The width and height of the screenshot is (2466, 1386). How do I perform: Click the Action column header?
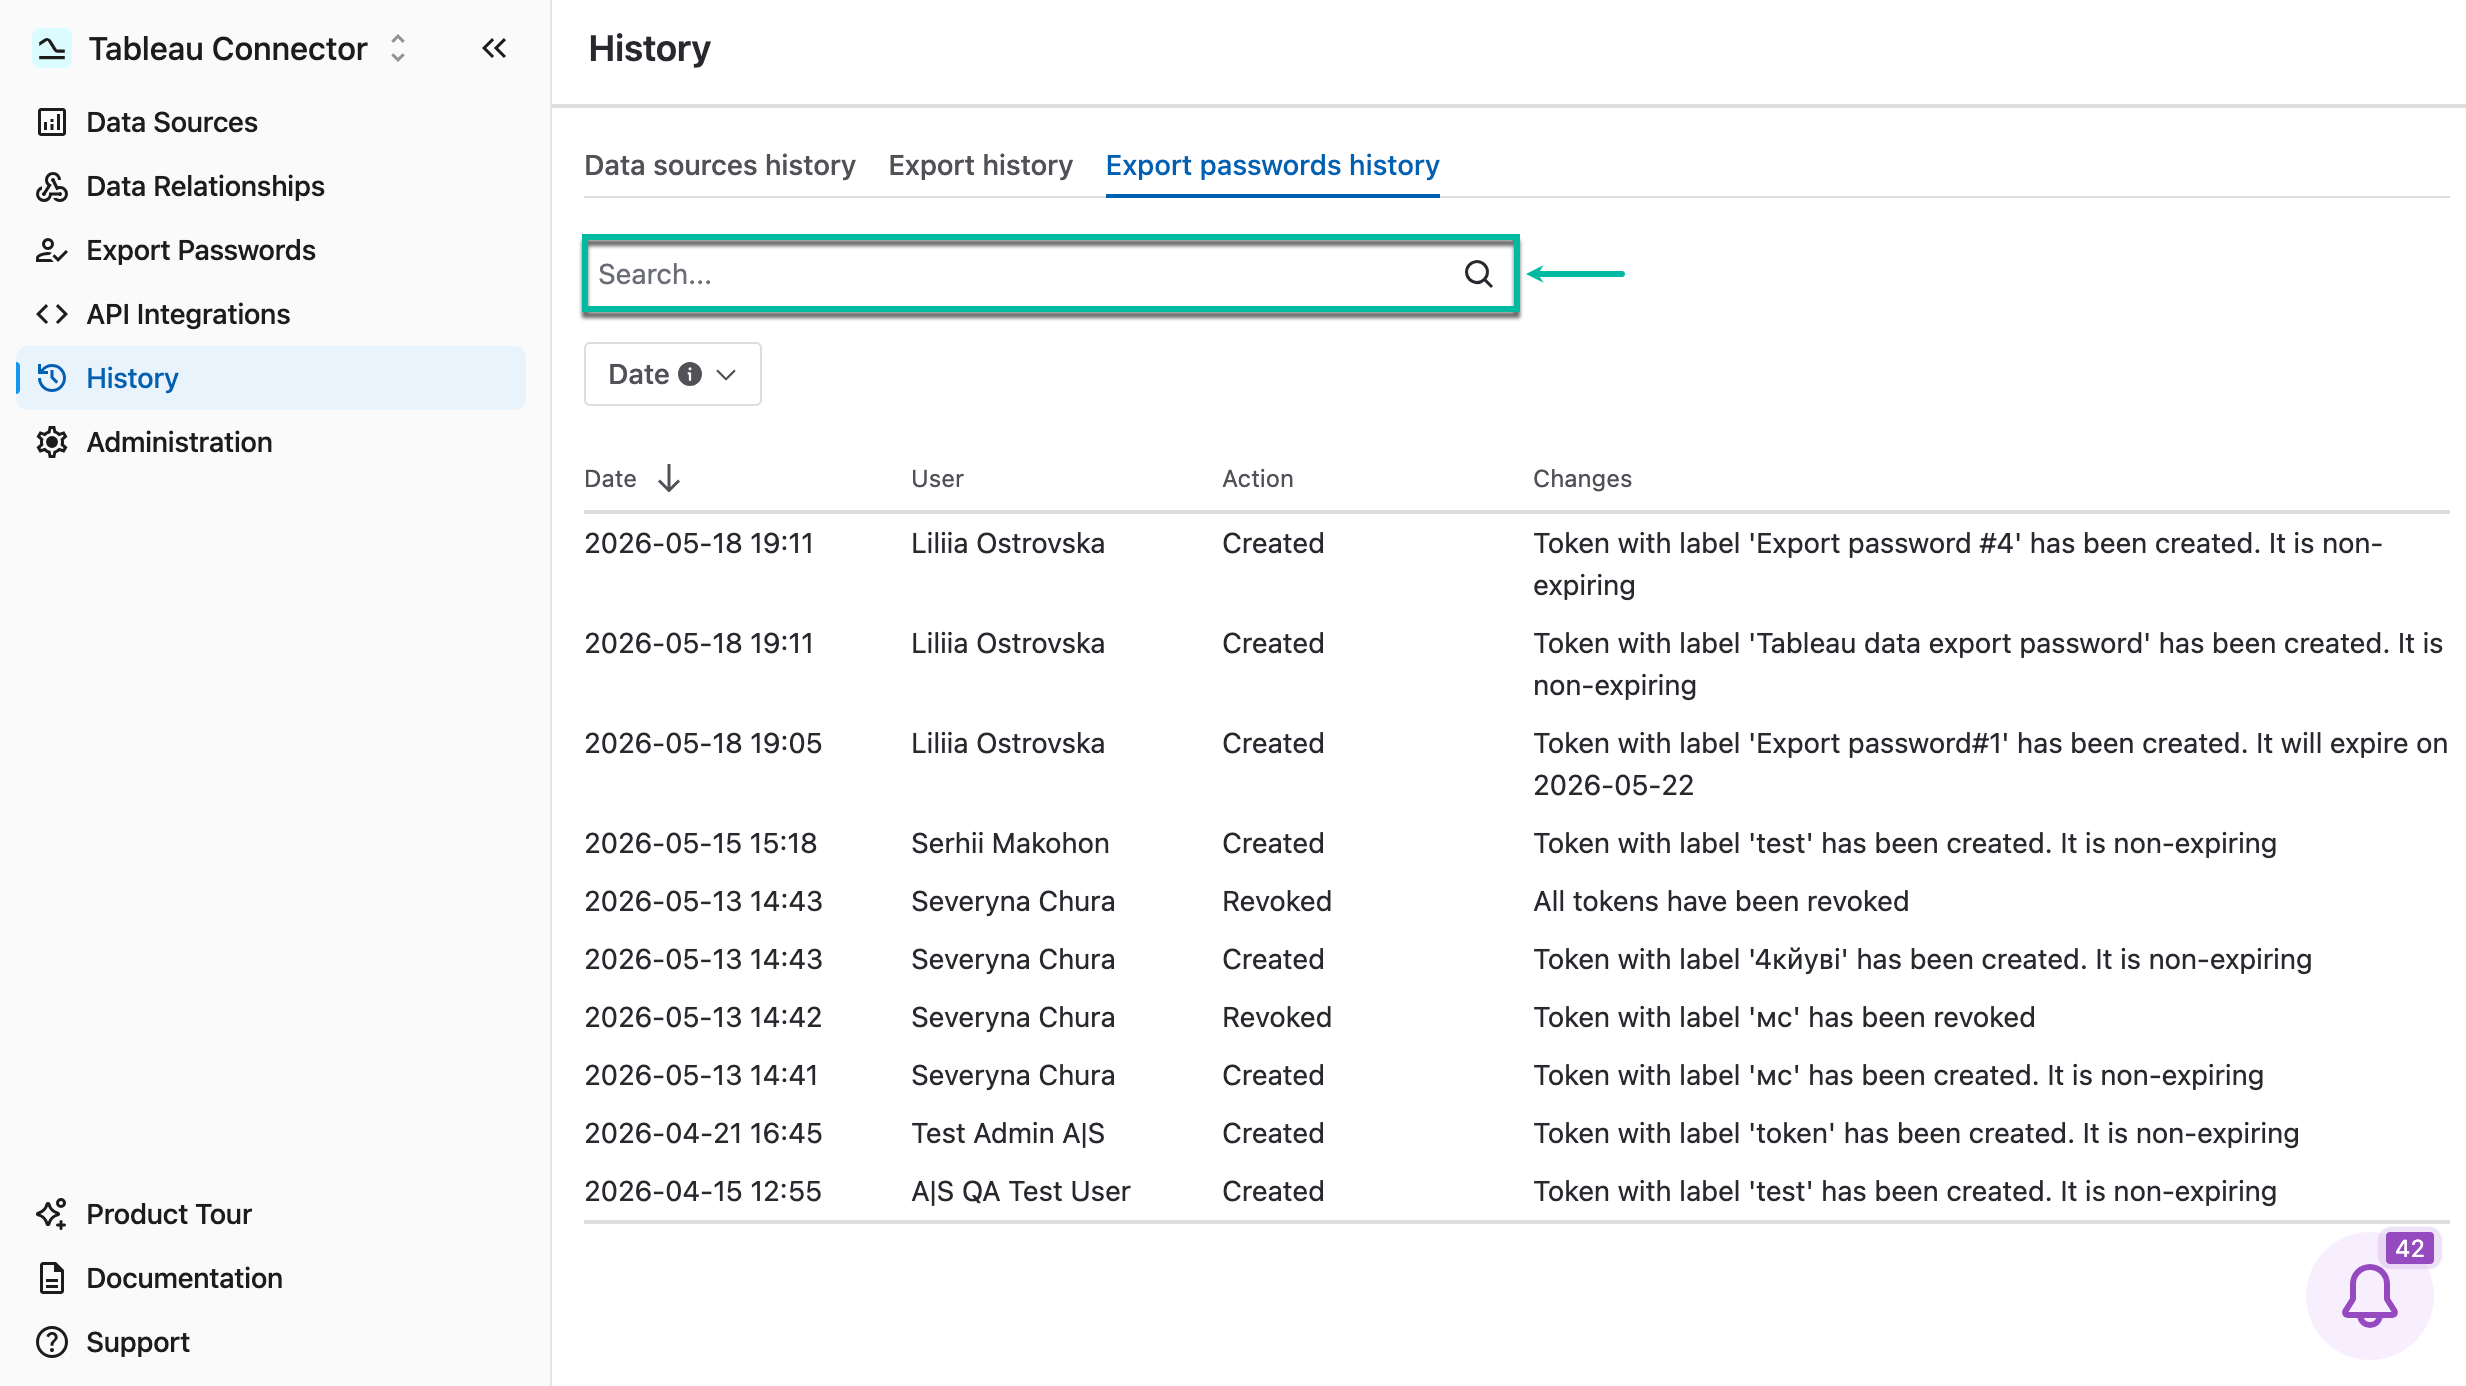pyautogui.click(x=1257, y=479)
